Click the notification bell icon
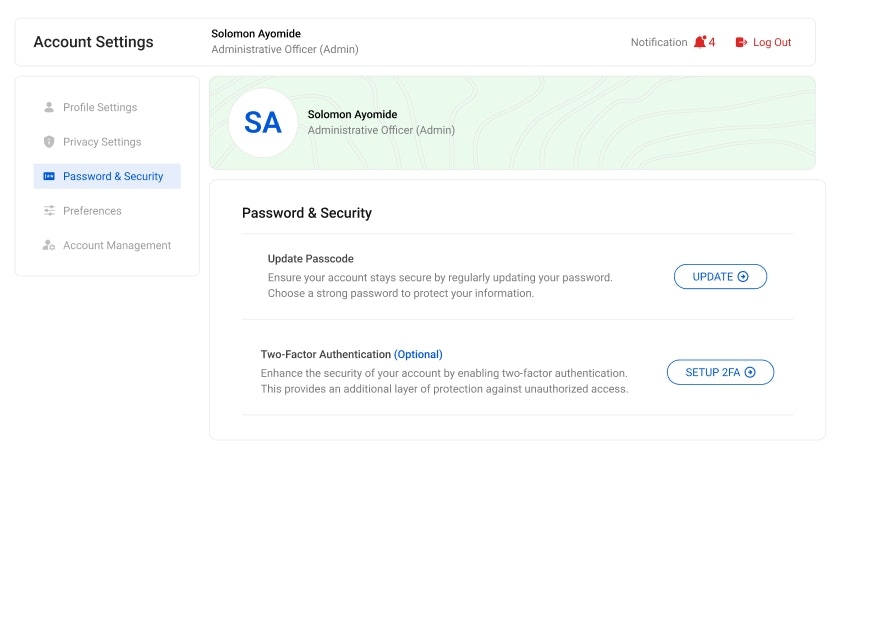 (x=700, y=42)
